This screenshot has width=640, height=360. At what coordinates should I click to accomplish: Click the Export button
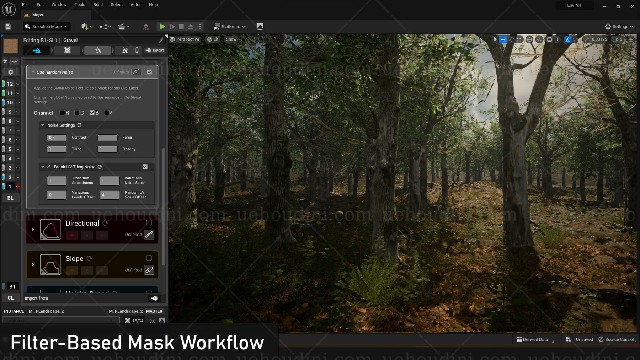pyautogui.click(x=155, y=50)
